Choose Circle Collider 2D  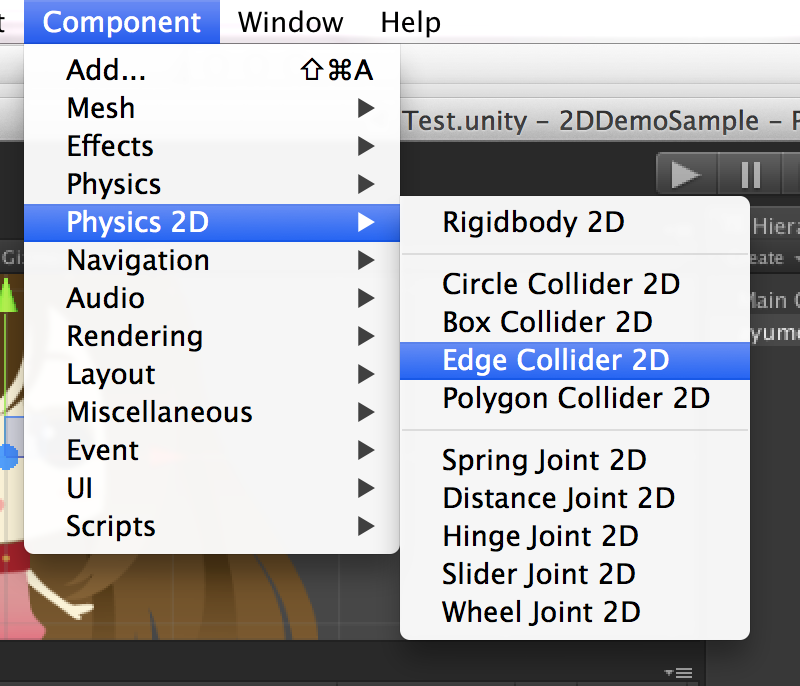[x=561, y=284]
